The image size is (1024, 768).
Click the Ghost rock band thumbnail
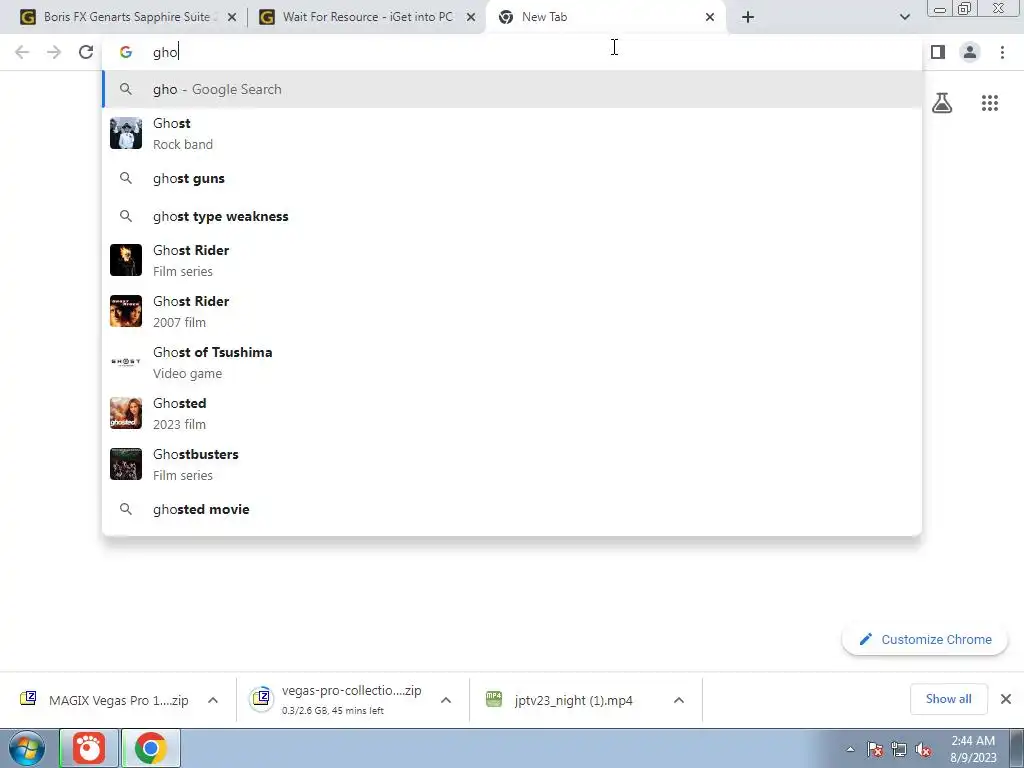point(126,133)
